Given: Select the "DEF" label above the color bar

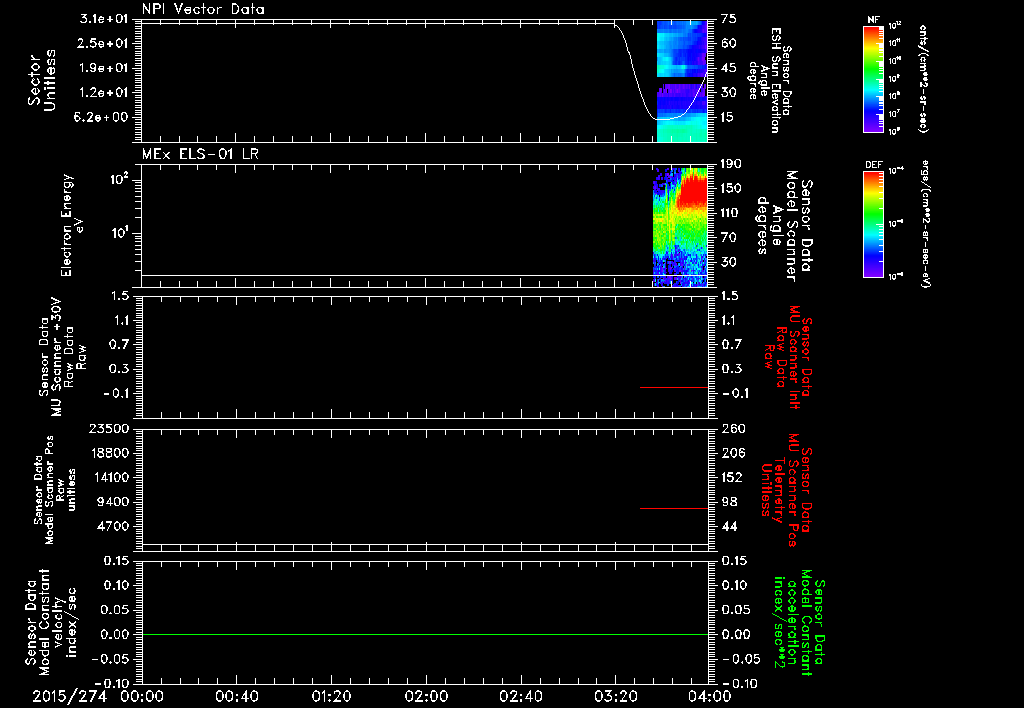Looking at the screenshot, I should (x=873, y=165).
